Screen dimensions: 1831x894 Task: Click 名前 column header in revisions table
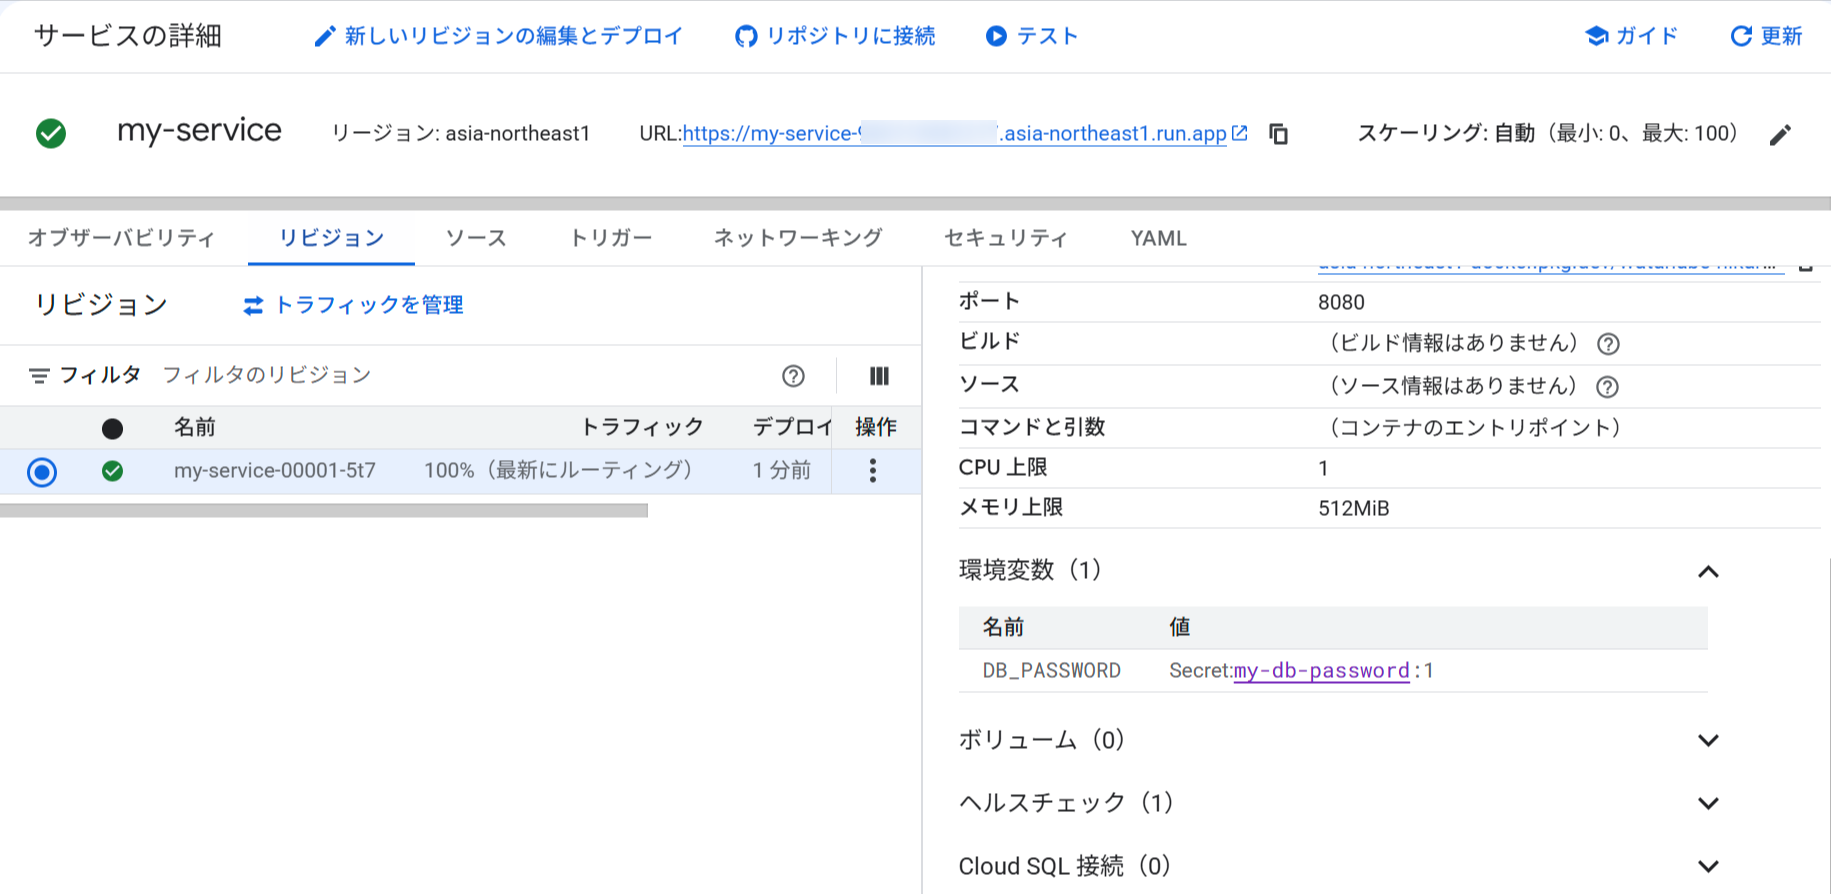[x=195, y=428]
